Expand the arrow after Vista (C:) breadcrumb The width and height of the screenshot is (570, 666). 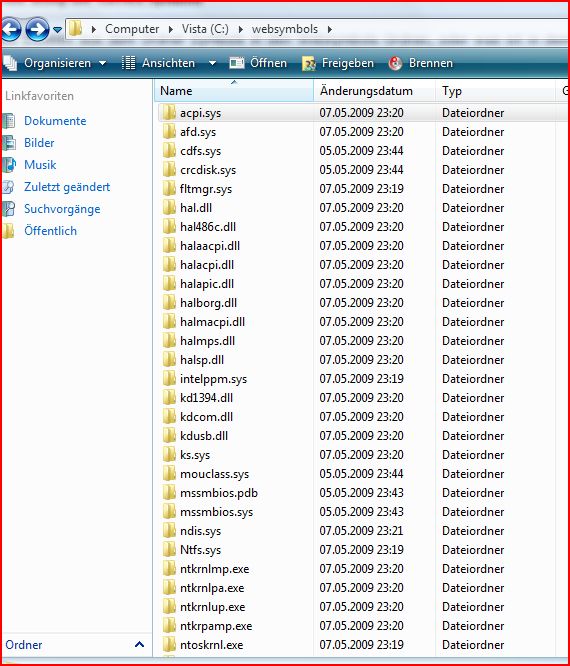240,29
